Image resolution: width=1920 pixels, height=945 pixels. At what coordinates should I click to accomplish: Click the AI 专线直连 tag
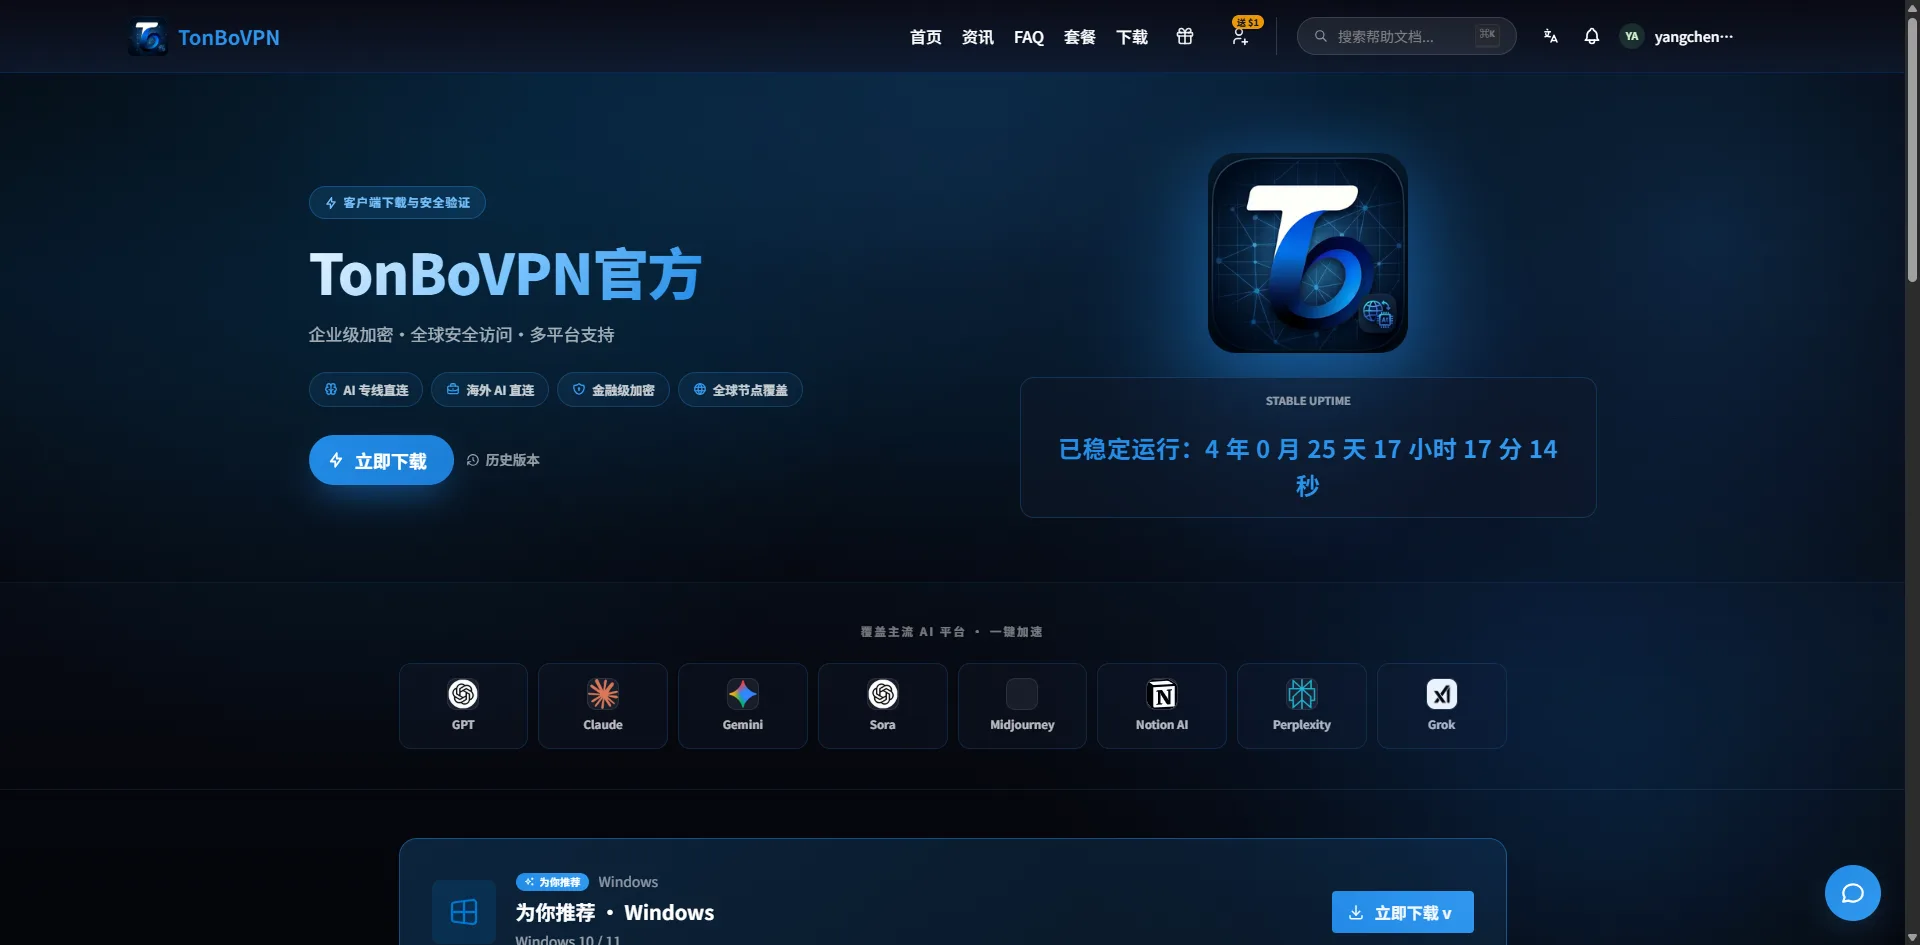pyautogui.click(x=366, y=389)
